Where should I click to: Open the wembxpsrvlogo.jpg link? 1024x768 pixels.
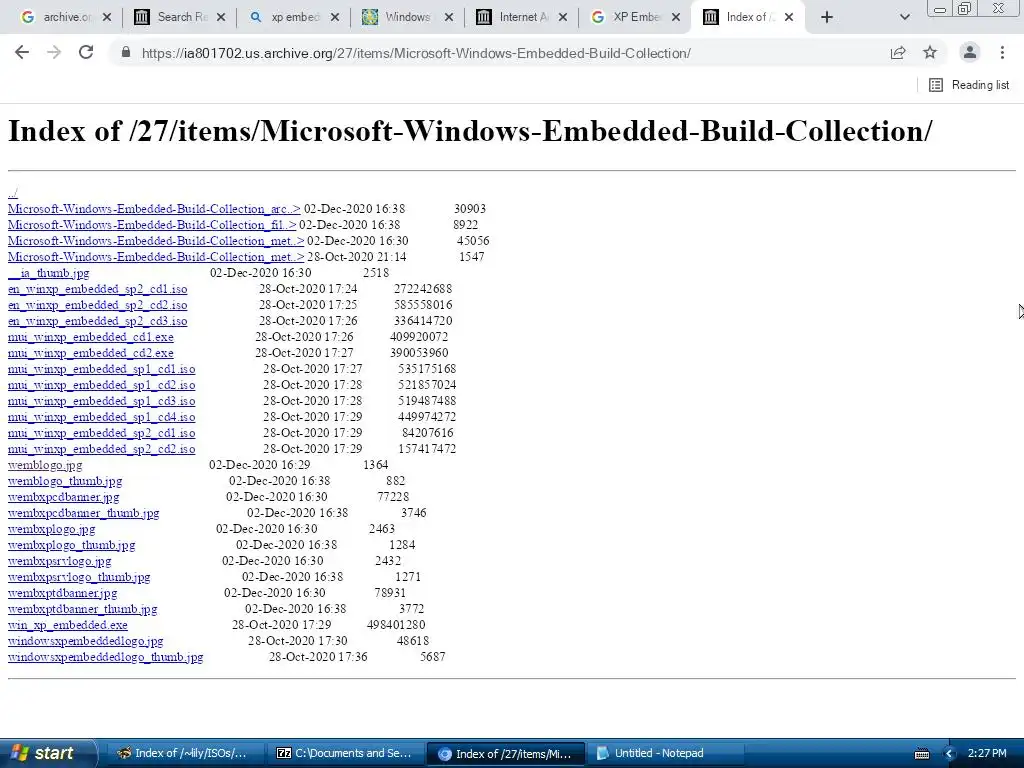[59, 561]
